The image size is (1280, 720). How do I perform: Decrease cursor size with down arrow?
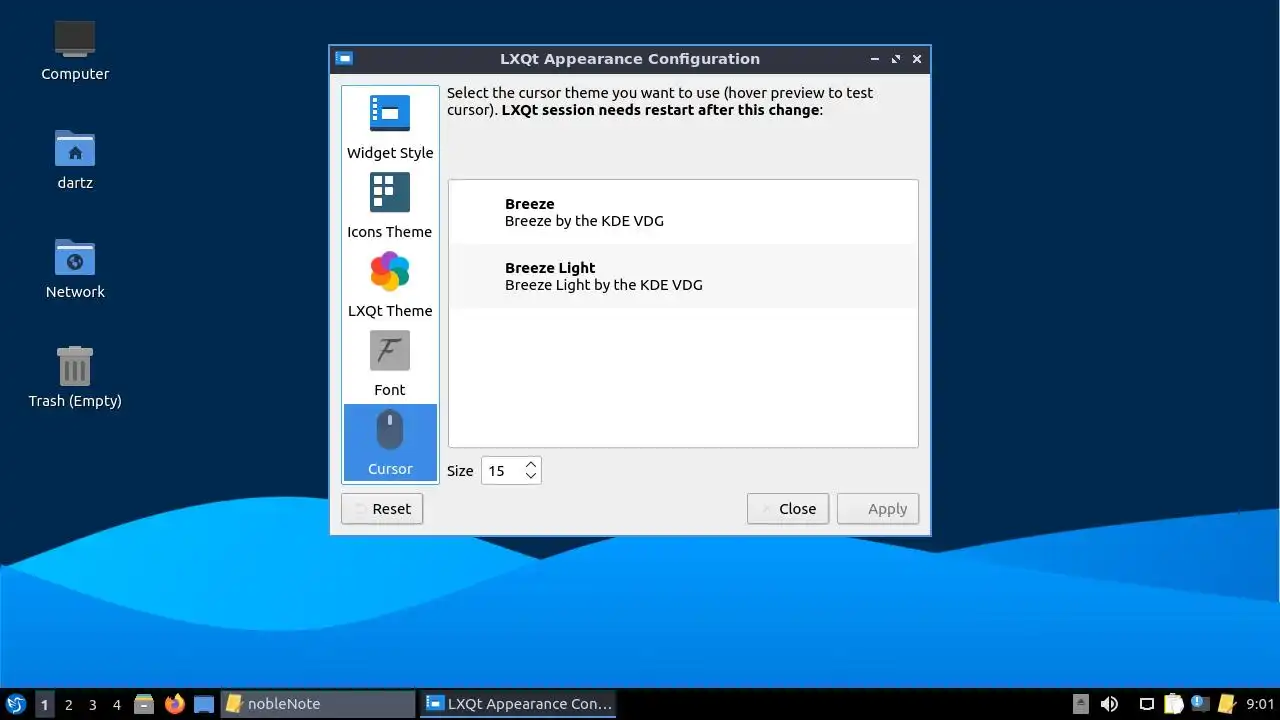click(531, 476)
